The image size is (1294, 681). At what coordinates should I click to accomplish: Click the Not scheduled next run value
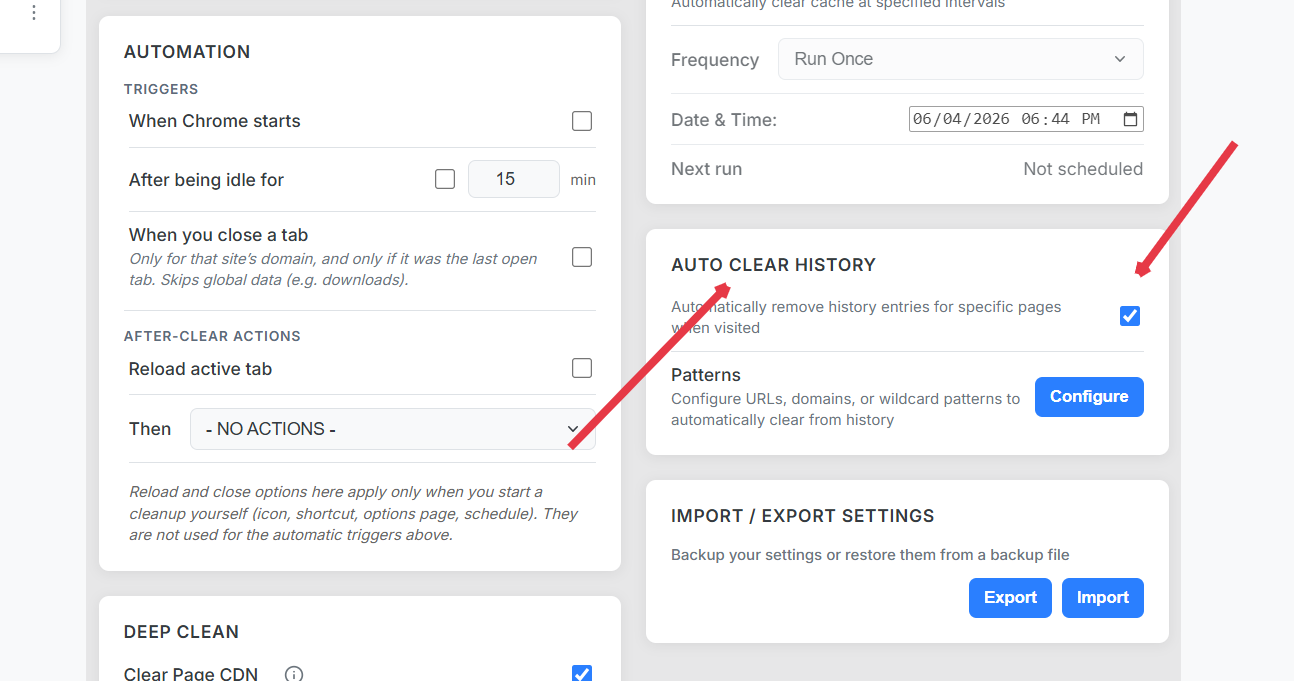click(1083, 169)
